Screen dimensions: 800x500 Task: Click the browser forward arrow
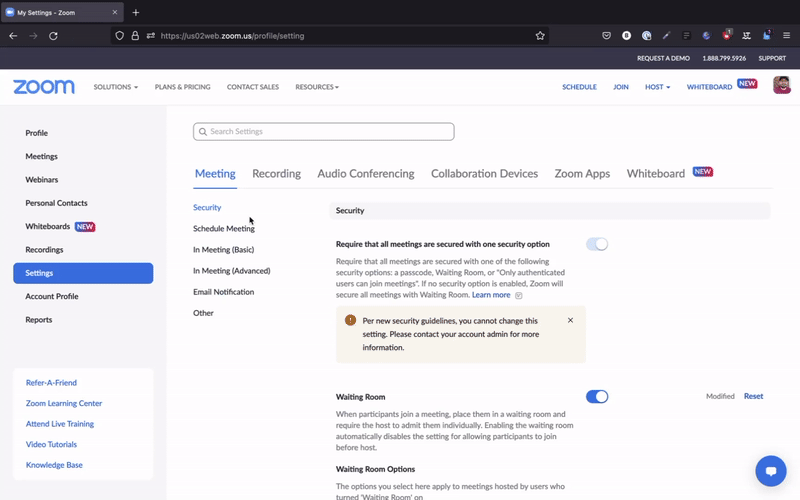tap(33, 36)
